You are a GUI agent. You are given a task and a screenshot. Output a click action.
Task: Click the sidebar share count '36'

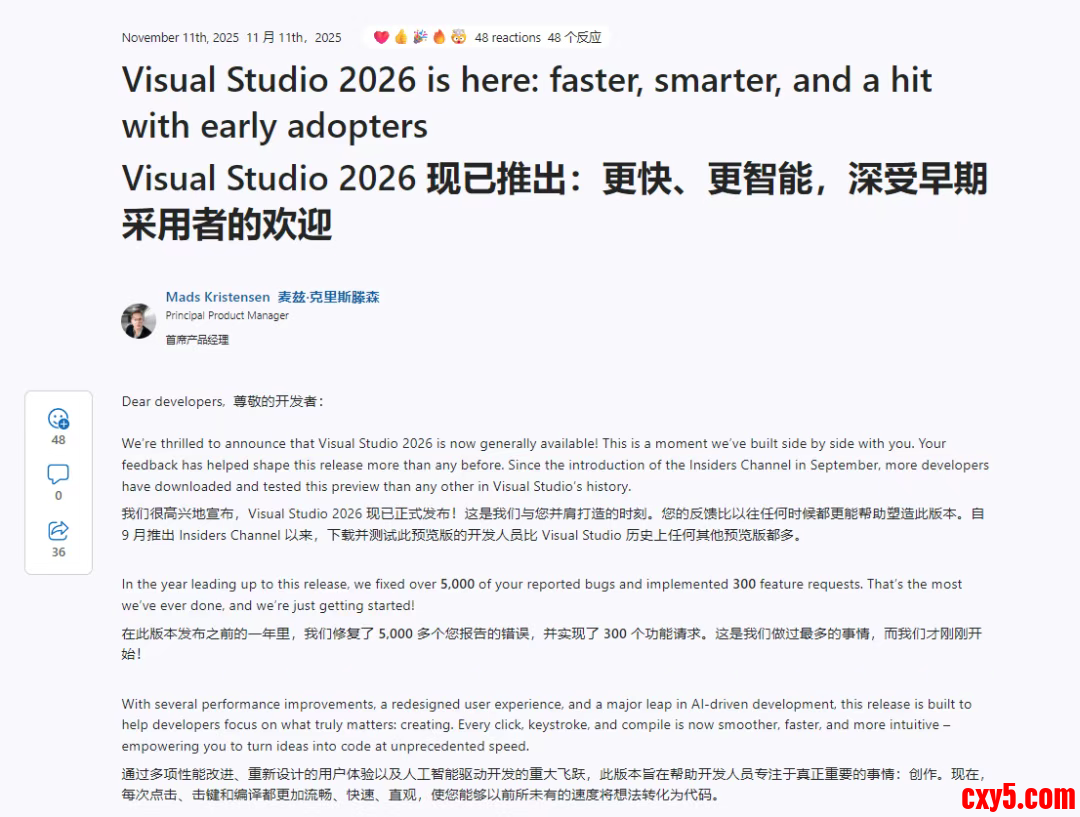coord(59,552)
